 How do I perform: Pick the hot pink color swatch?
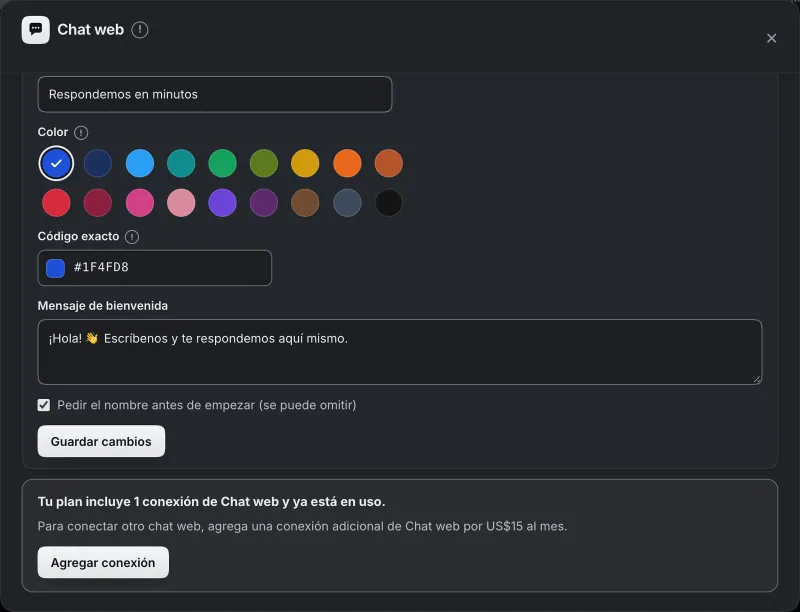coord(140,202)
